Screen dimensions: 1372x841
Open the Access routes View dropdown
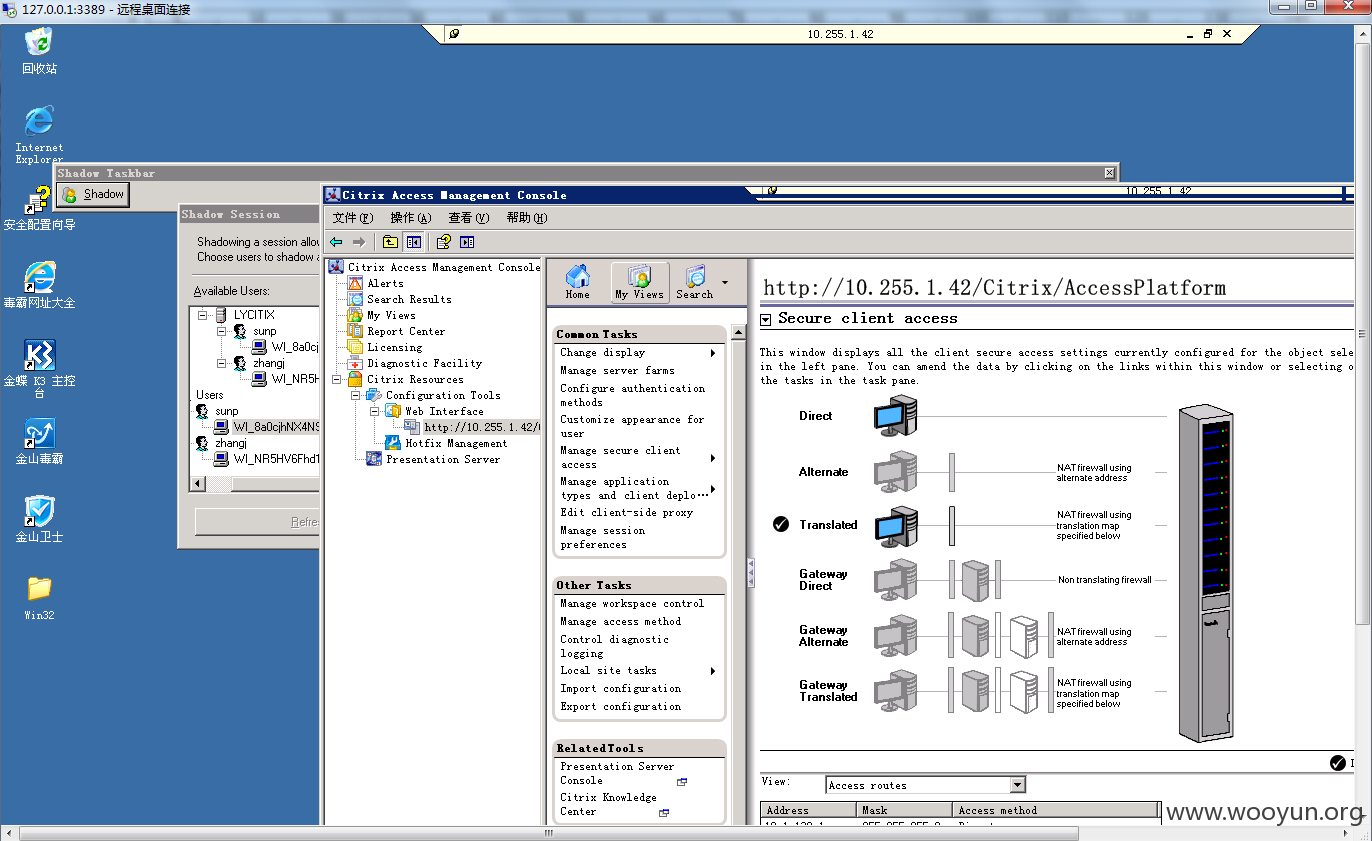pyautogui.click(x=1017, y=785)
